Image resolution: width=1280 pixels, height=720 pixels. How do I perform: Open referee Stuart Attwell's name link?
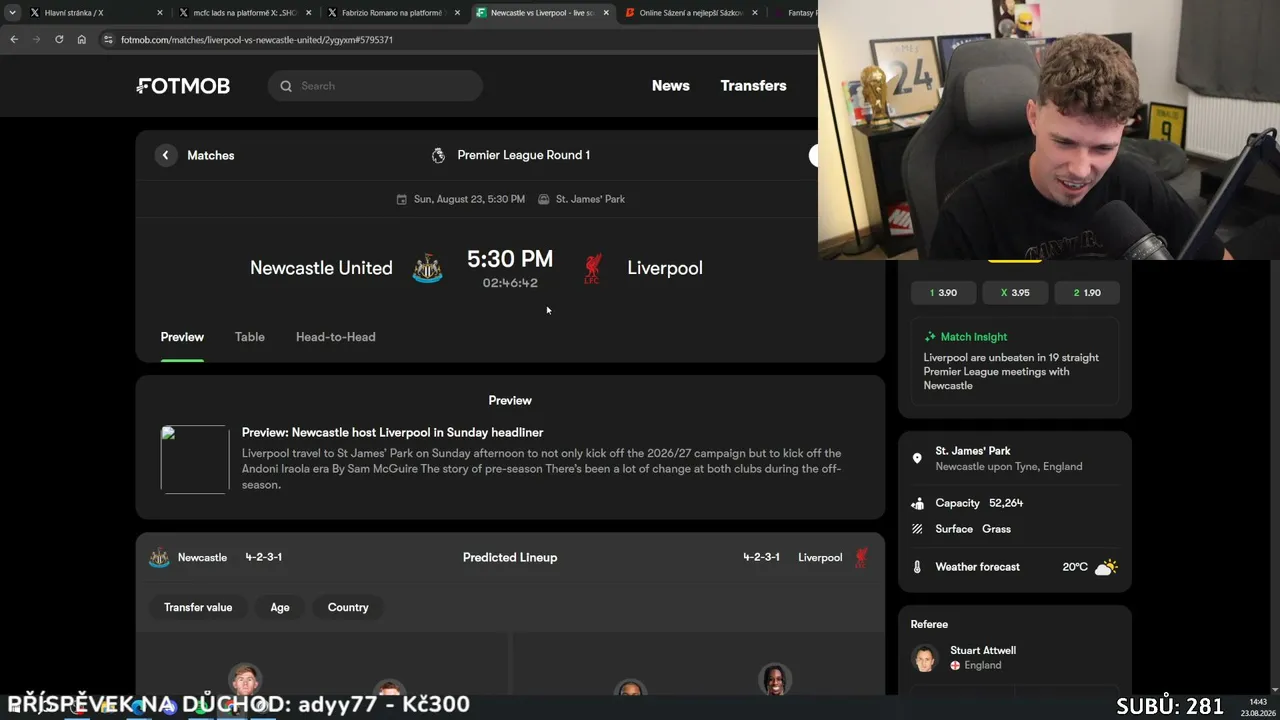(983, 650)
